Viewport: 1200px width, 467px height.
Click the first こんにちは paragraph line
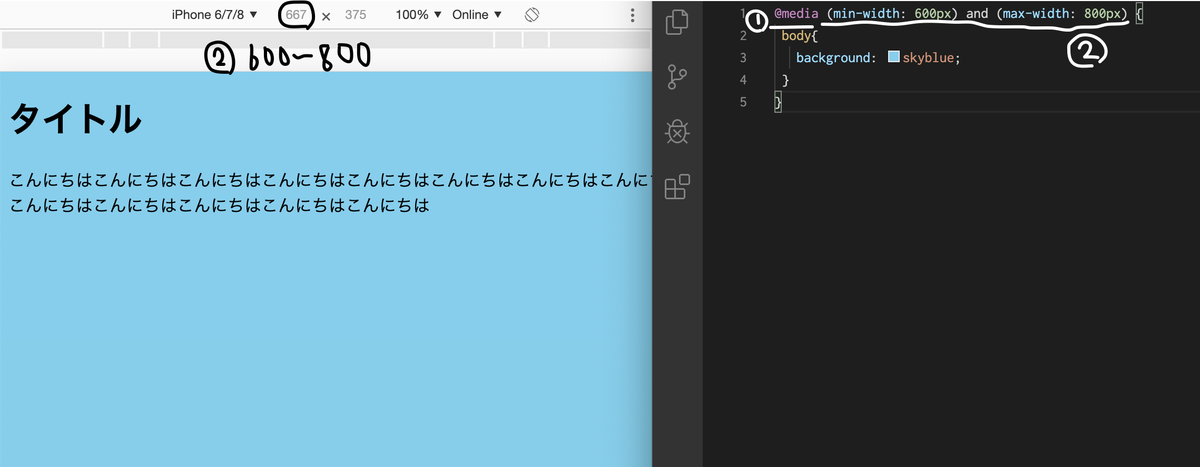(330, 181)
